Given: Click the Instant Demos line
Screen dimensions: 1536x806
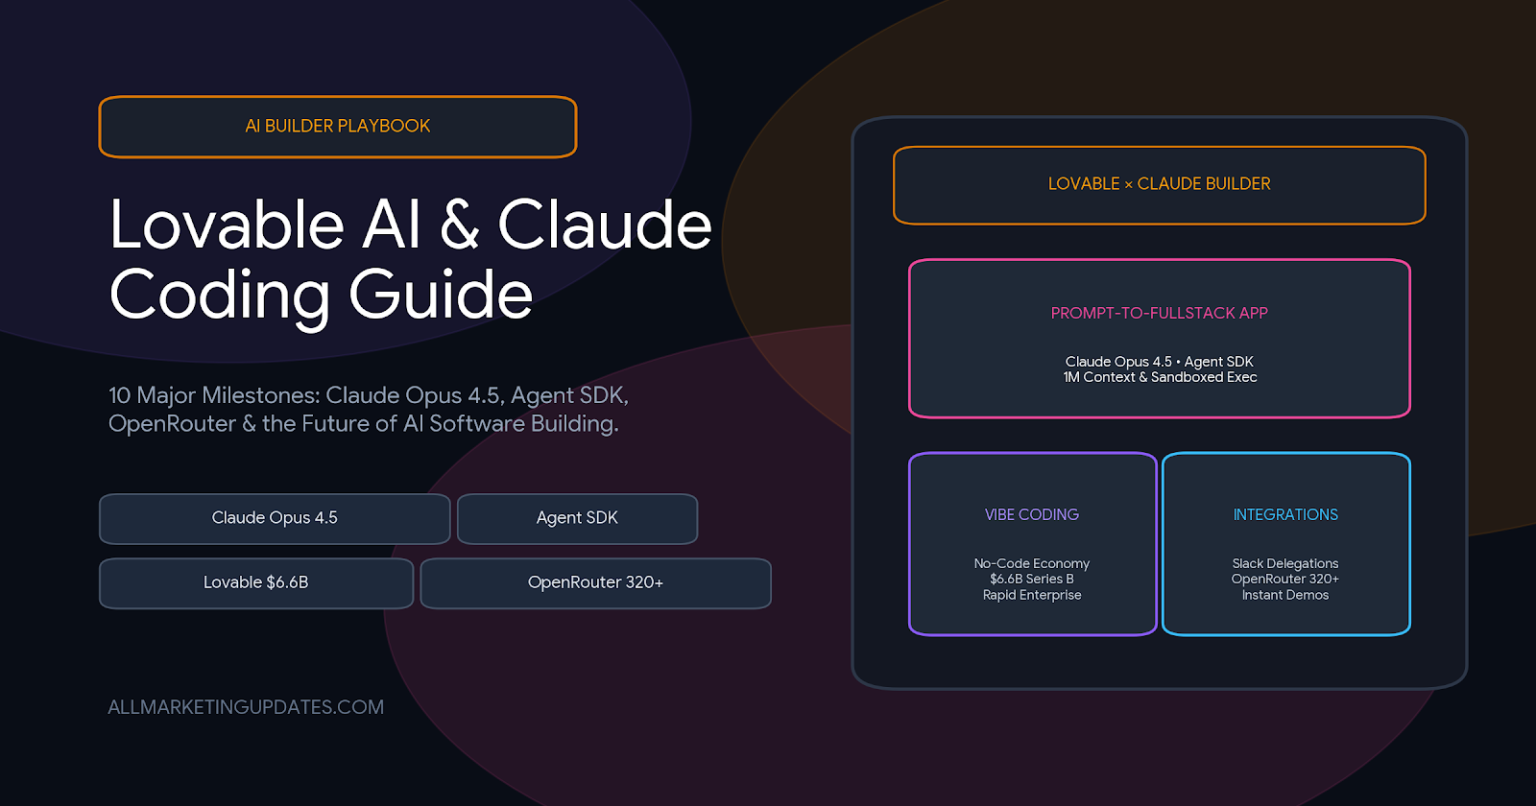Looking at the screenshot, I should [1285, 595].
